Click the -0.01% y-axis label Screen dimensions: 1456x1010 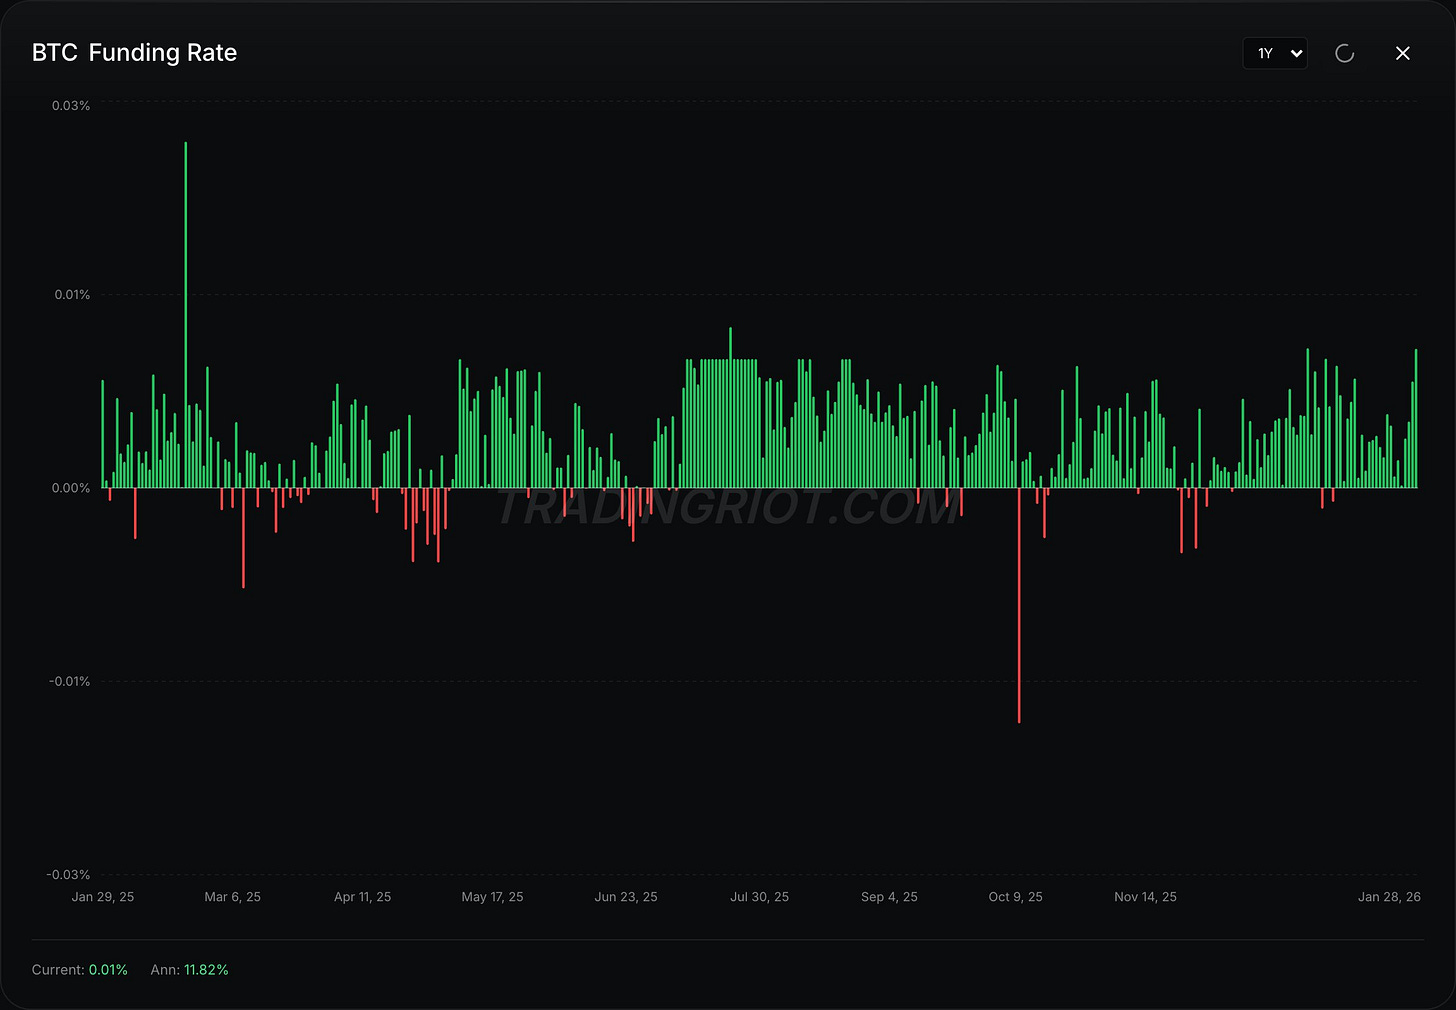69,681
